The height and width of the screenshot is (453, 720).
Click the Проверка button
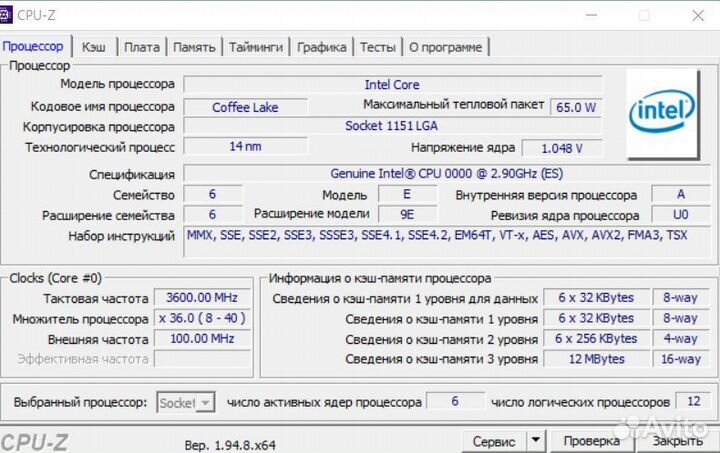(592, 441)
